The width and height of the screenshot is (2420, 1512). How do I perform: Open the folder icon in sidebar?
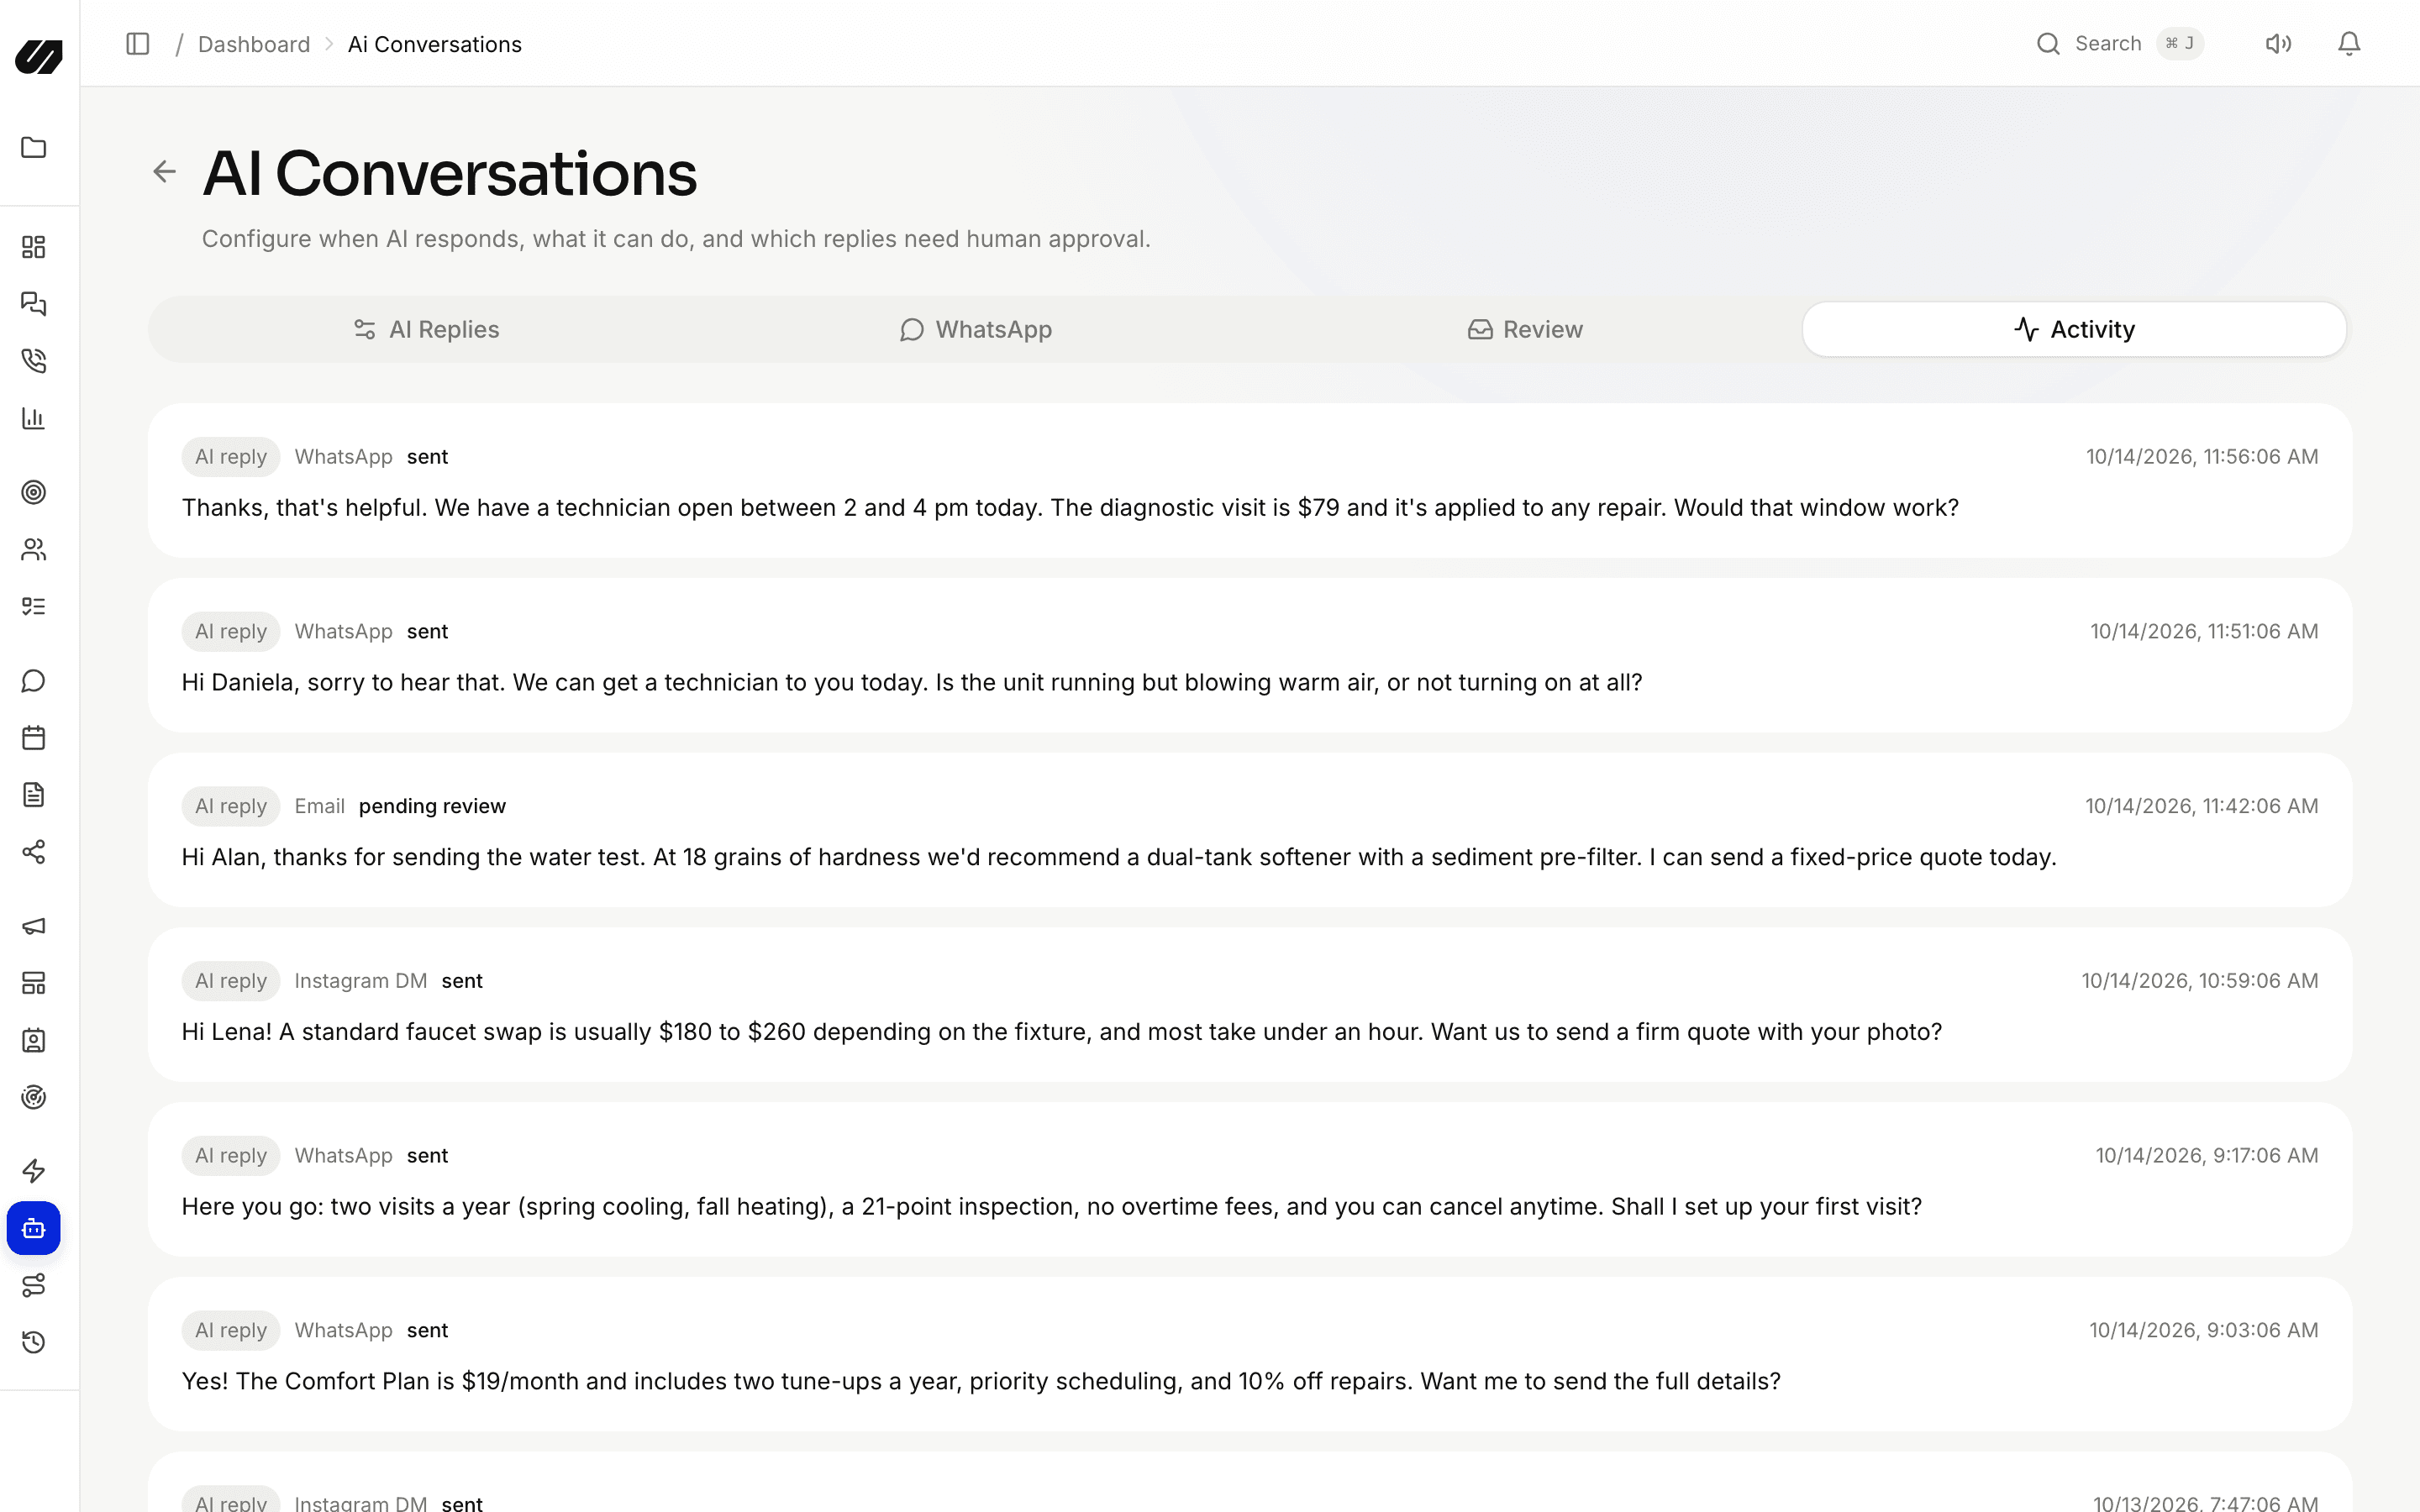(x=34, y=147)
